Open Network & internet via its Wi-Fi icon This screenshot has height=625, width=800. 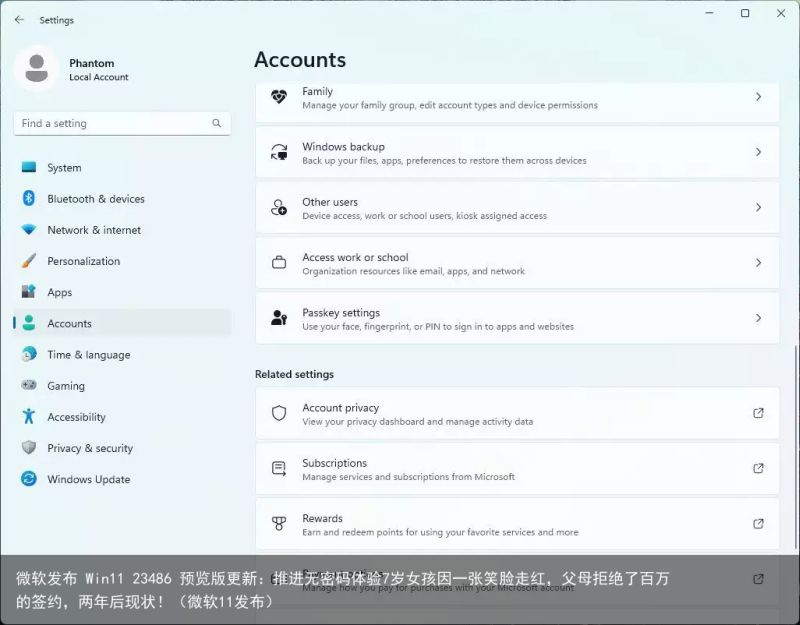(29, 230)
